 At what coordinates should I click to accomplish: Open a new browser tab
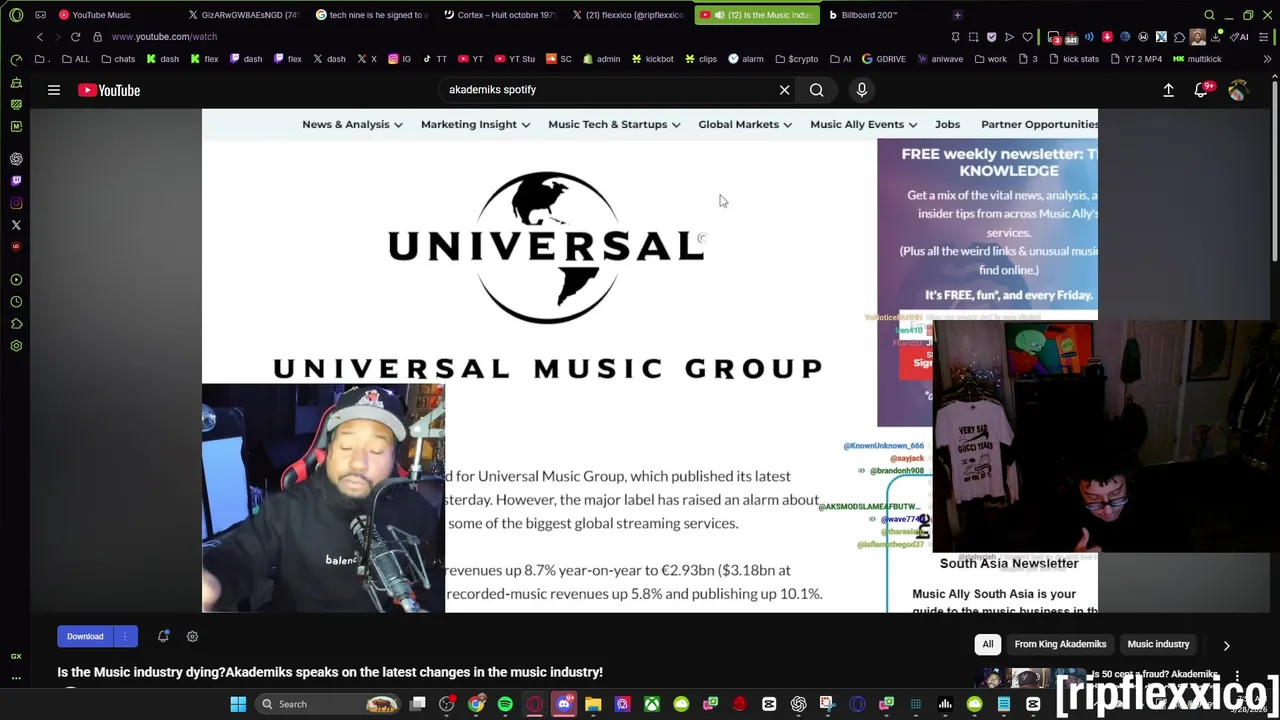[957, 15]
